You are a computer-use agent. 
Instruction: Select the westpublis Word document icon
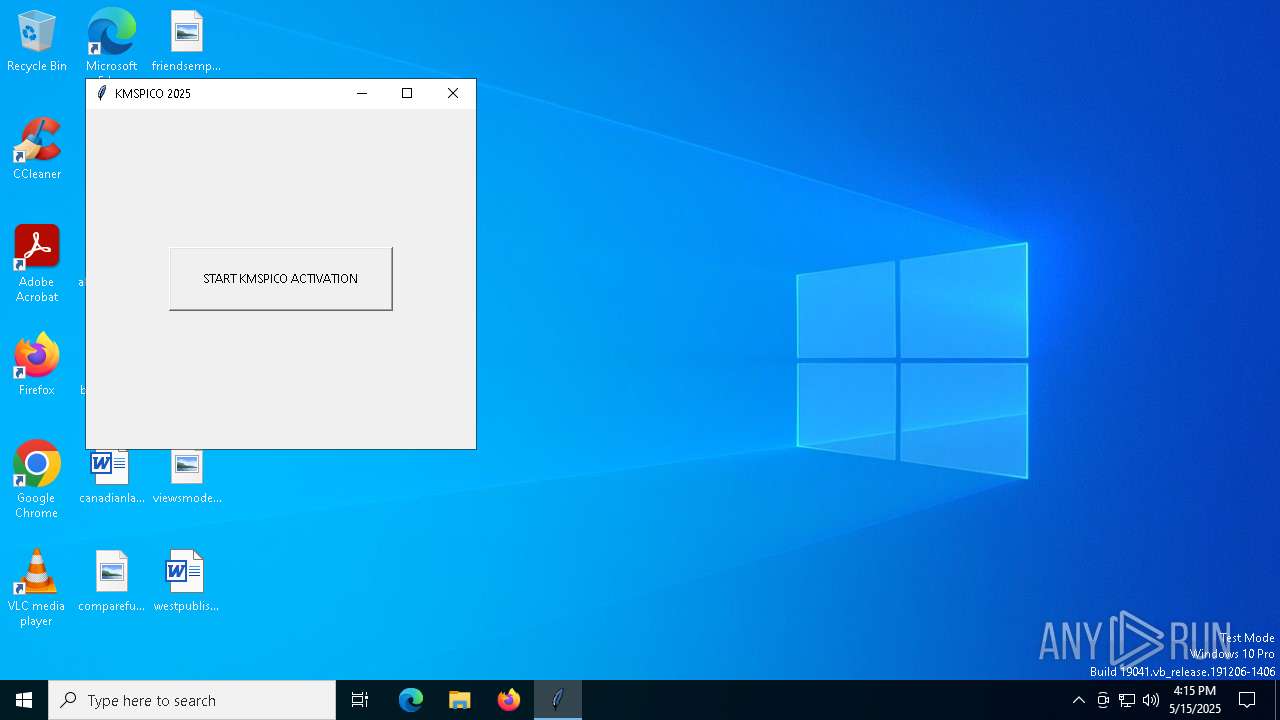[186, 582]
